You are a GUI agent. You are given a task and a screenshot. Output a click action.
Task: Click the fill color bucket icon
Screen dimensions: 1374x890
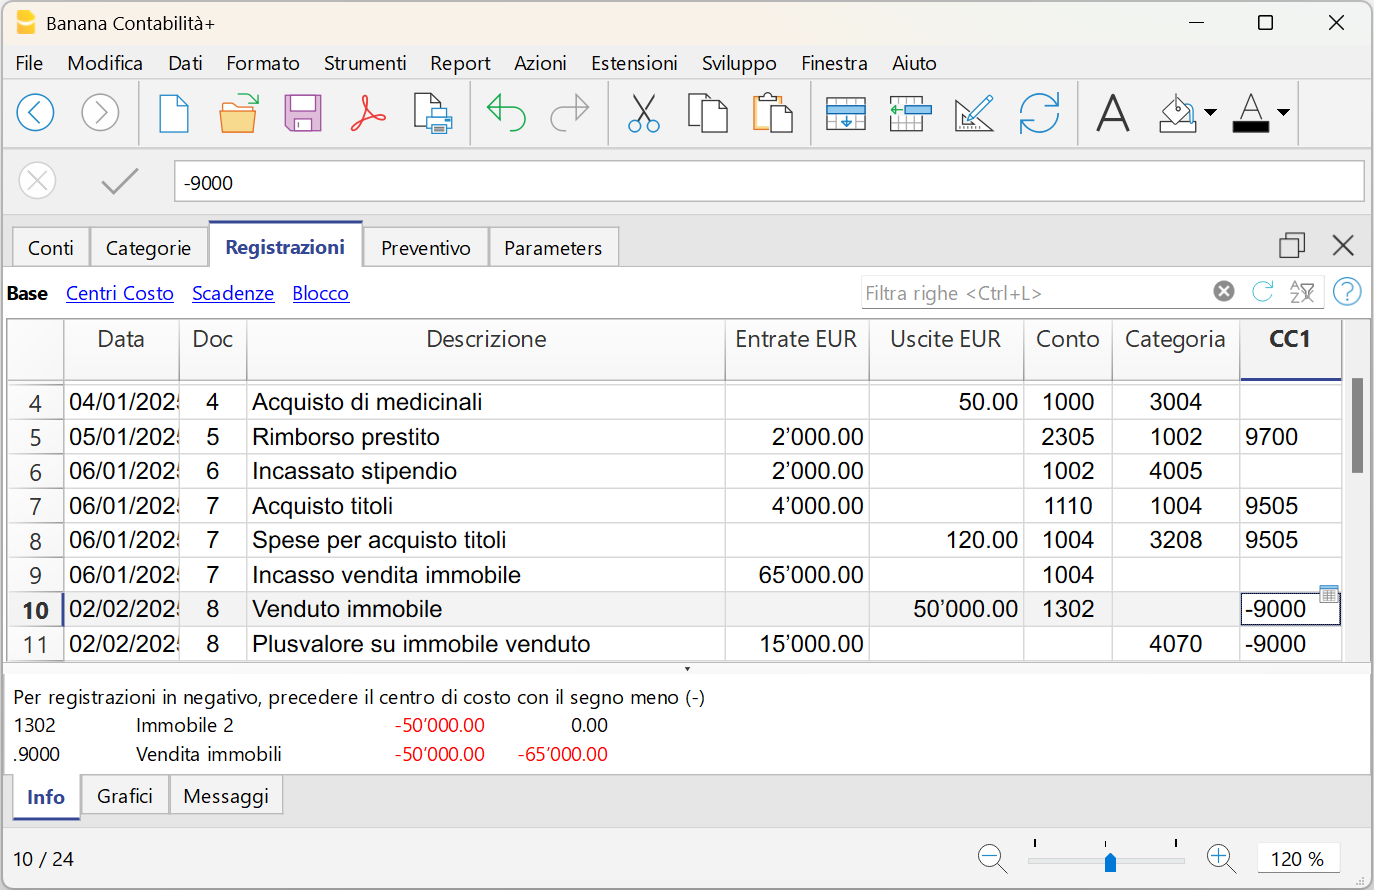[x=1177, y=113]
